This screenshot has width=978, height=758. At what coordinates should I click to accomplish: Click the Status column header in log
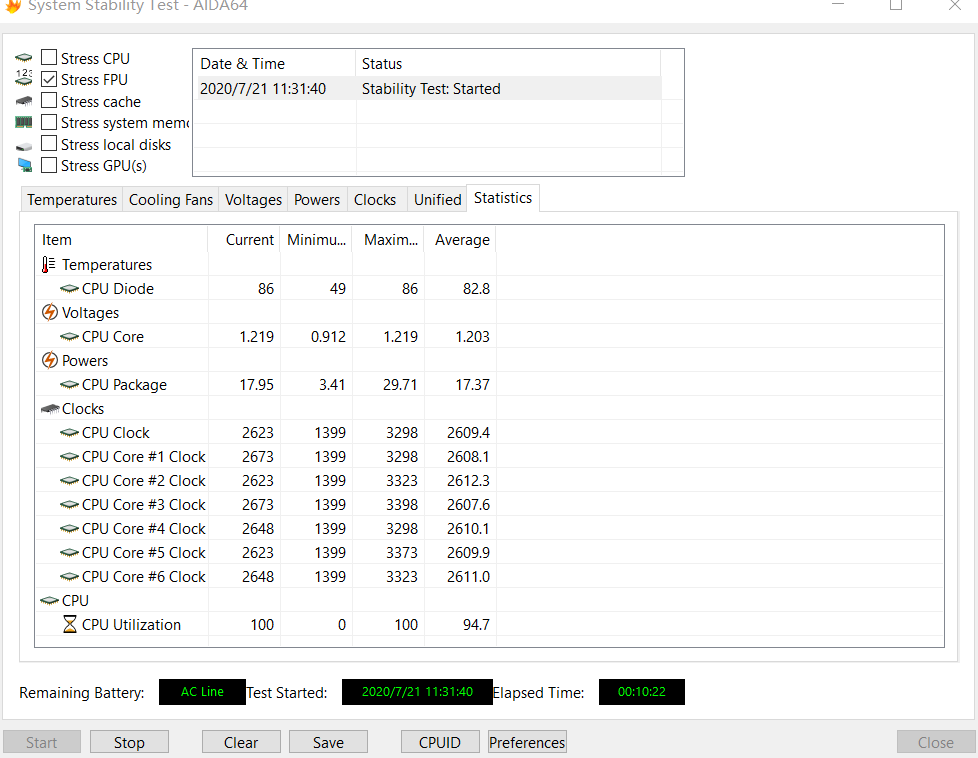508,64
